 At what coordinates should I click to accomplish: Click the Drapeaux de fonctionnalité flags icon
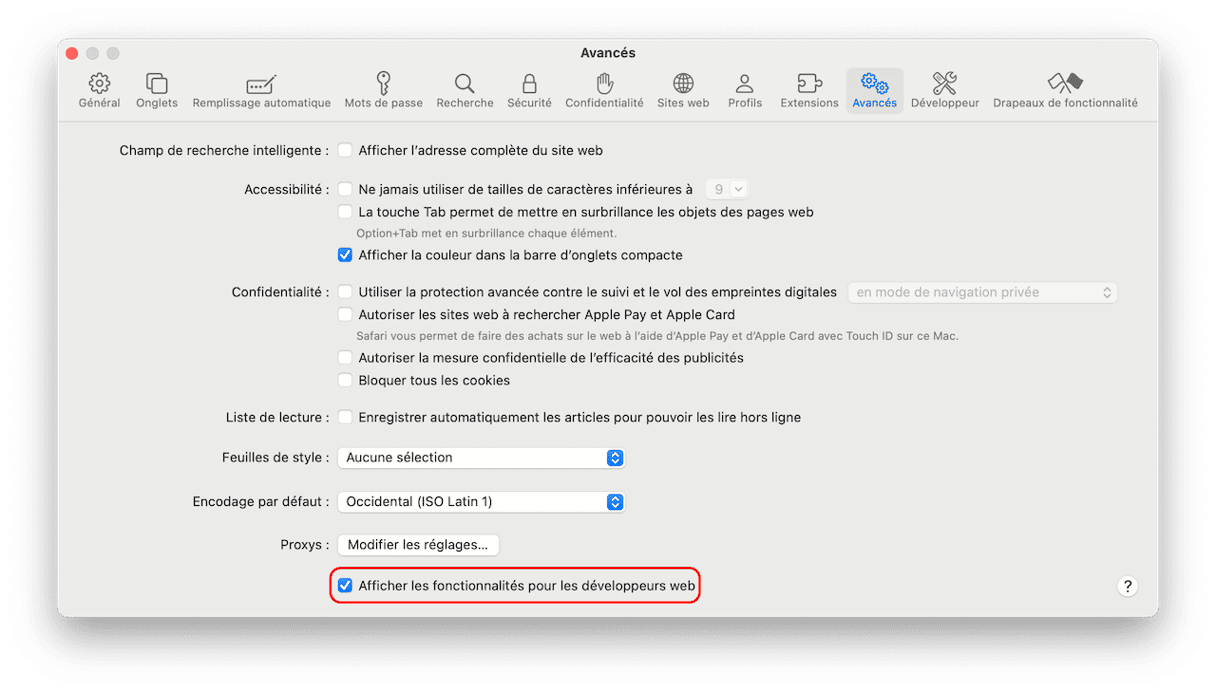(1065, 84)
